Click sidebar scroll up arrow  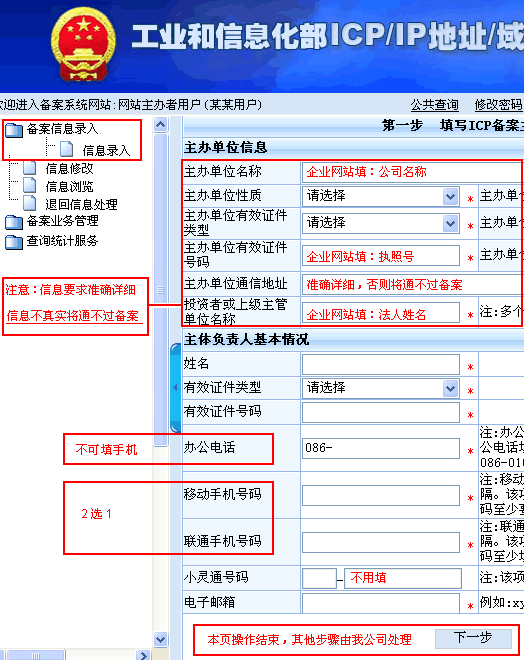160,125
